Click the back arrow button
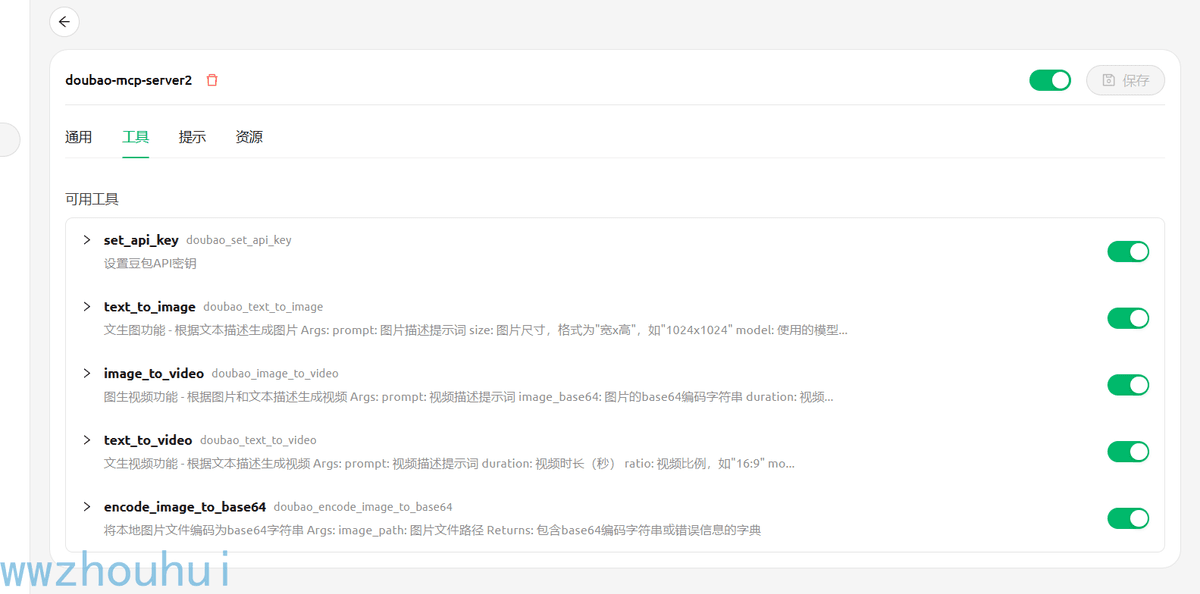 tap(64, 21)
